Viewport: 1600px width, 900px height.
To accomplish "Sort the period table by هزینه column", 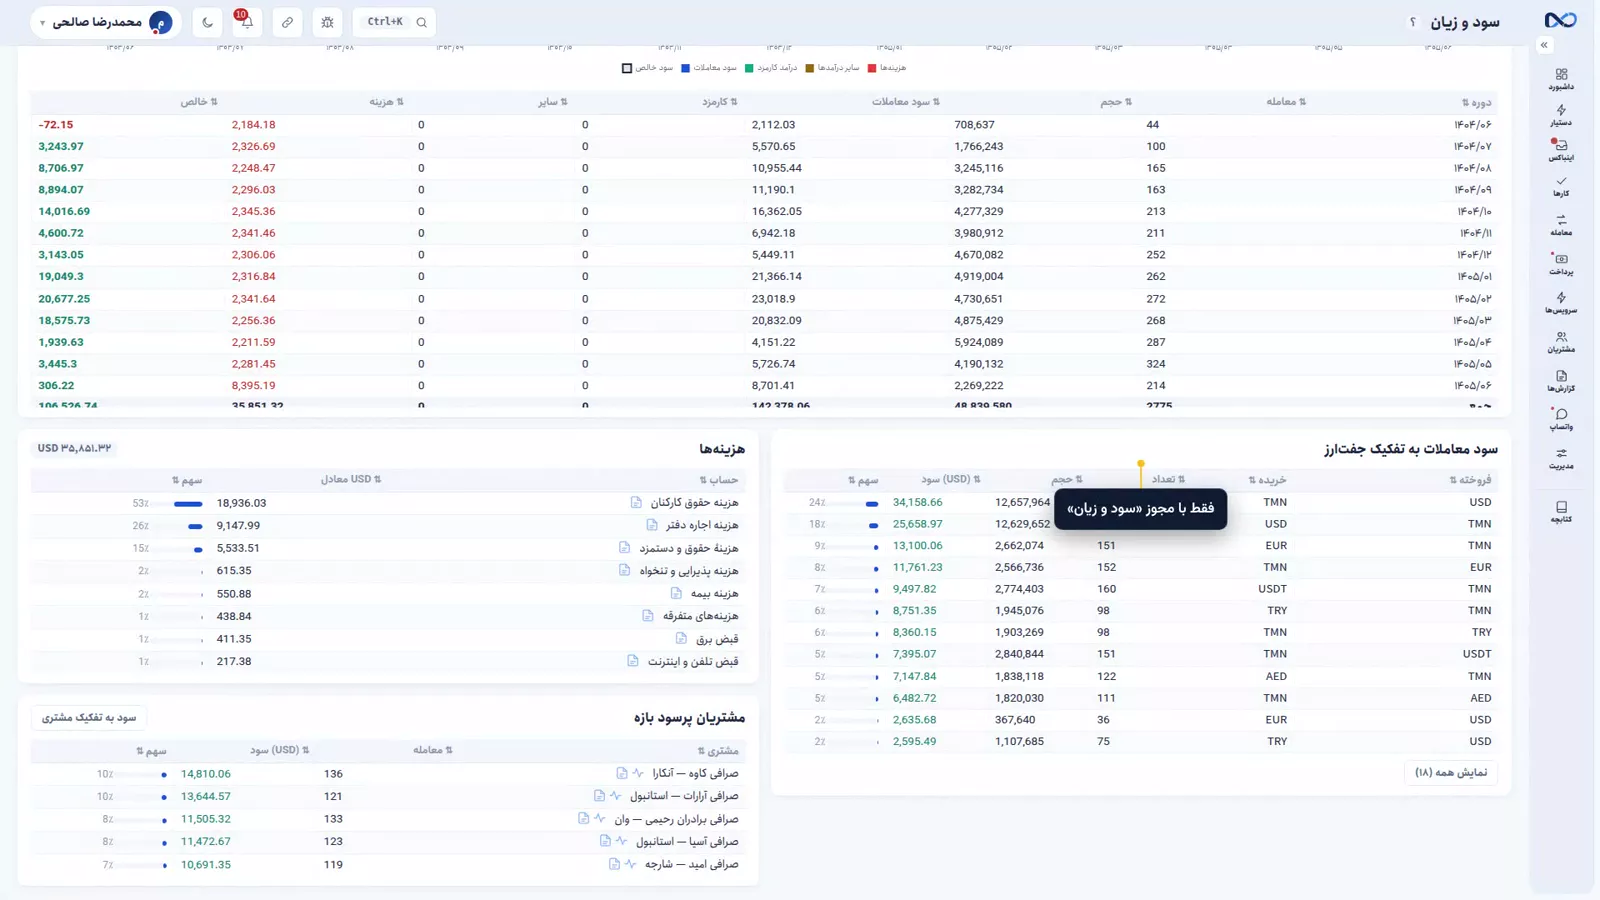I will (386, 102).
